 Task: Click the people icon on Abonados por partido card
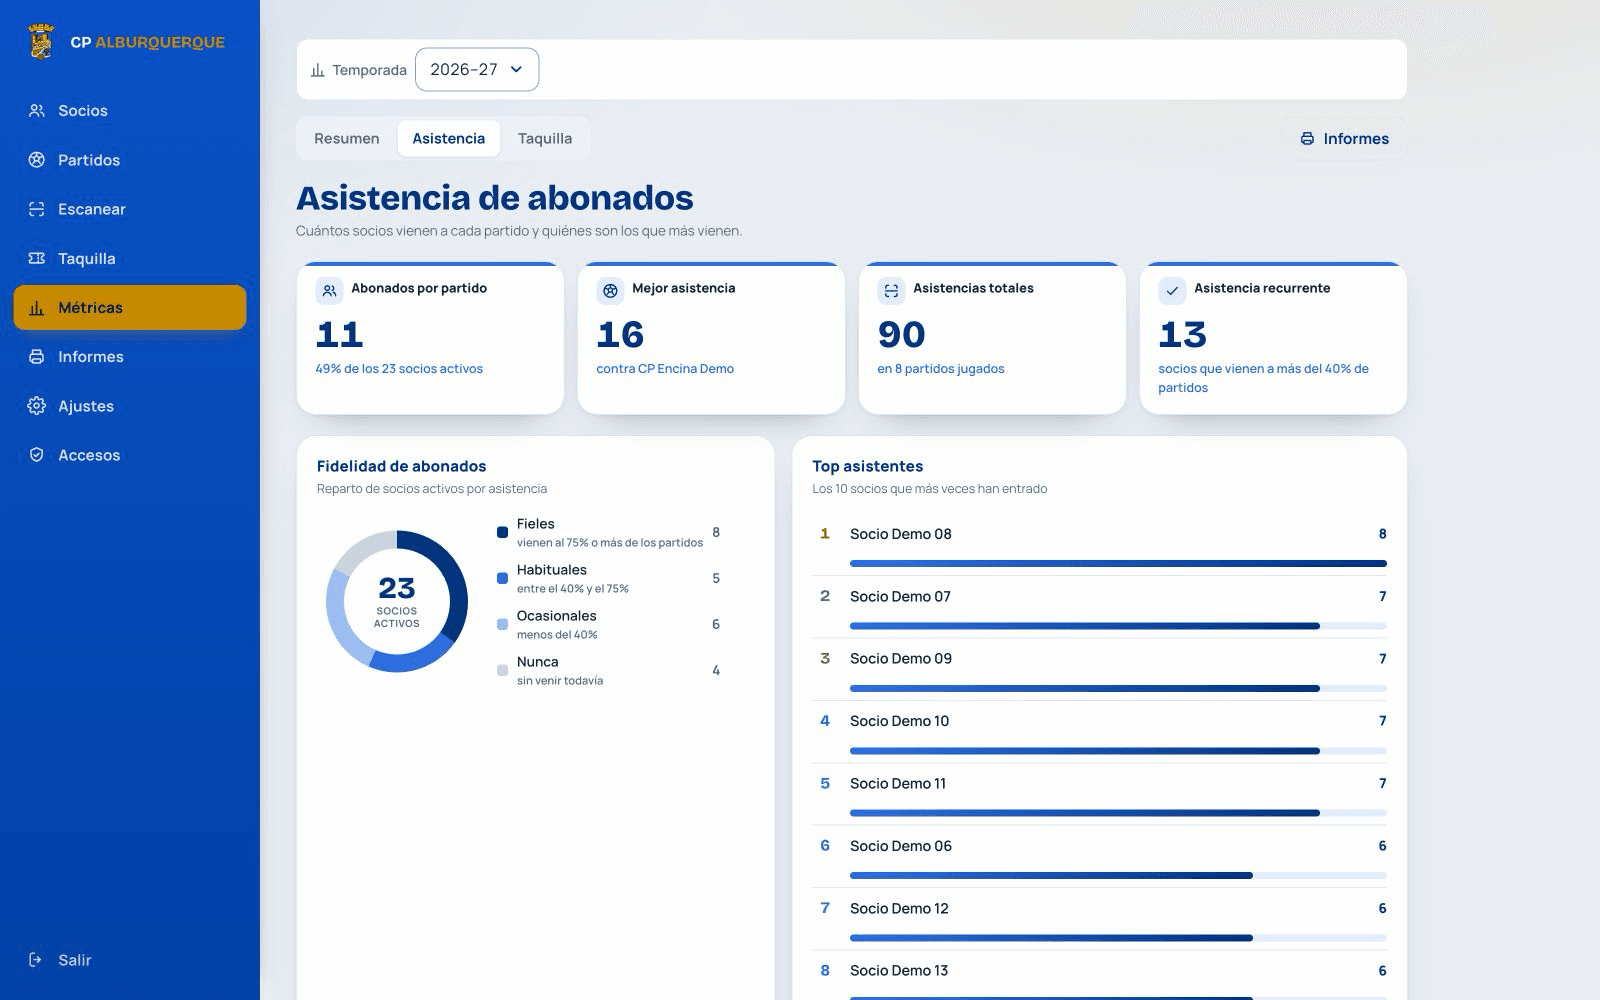coord(329,291)
